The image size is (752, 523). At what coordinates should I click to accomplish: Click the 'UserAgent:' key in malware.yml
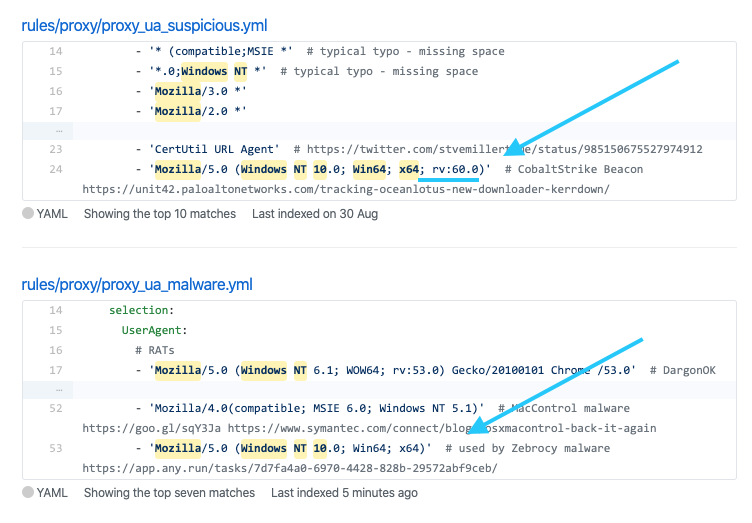pyautogui.click(x=154, y=330)
